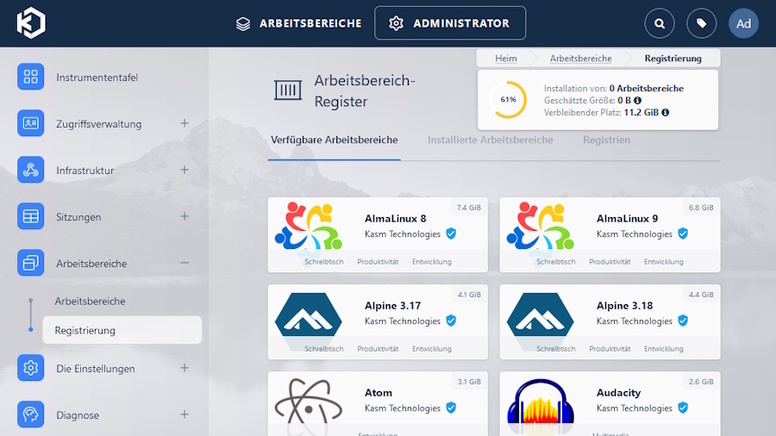
Task: Click the Schreibtisch tag on AlmaLinux 8
Action: coord(324,262)
